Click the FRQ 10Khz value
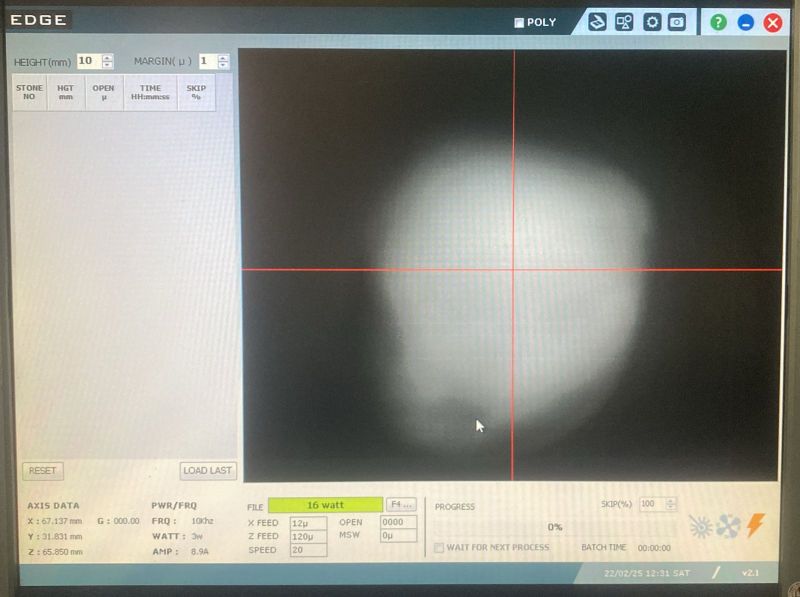800x597 pixels. click(203, 521)
